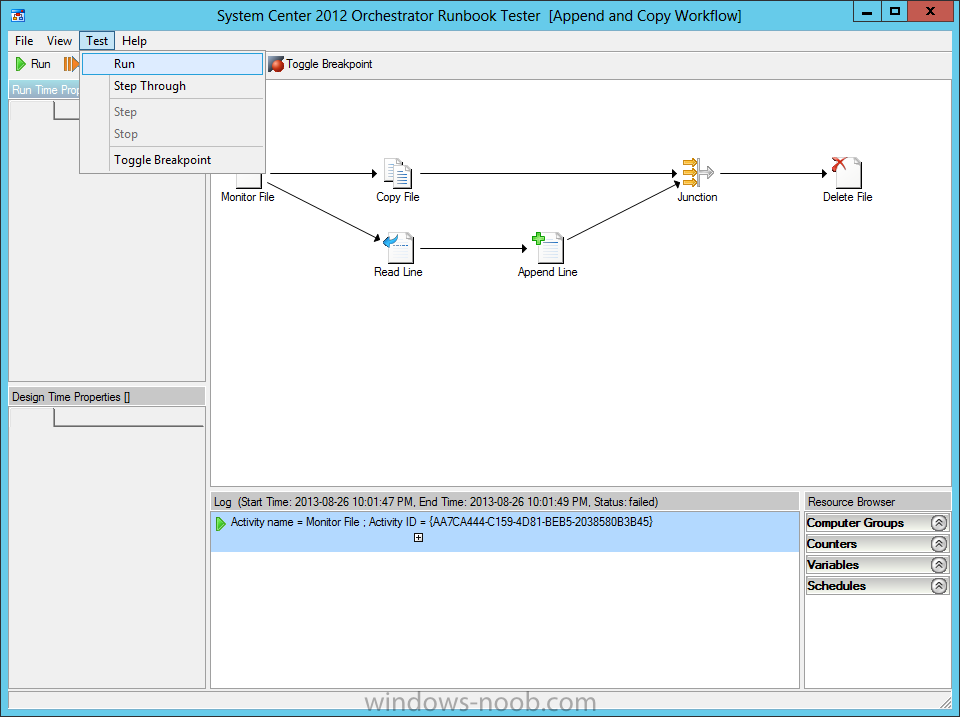Click the orange Step Through toolbar icon
This screenshot has height=717, width=960.
[71, 64]
